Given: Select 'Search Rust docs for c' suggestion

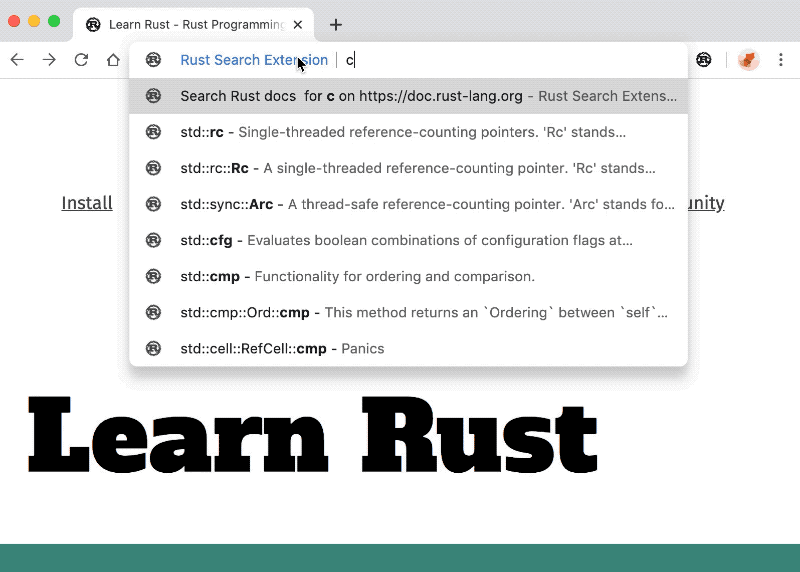Looking at the screenshot, I should [408, 96].
